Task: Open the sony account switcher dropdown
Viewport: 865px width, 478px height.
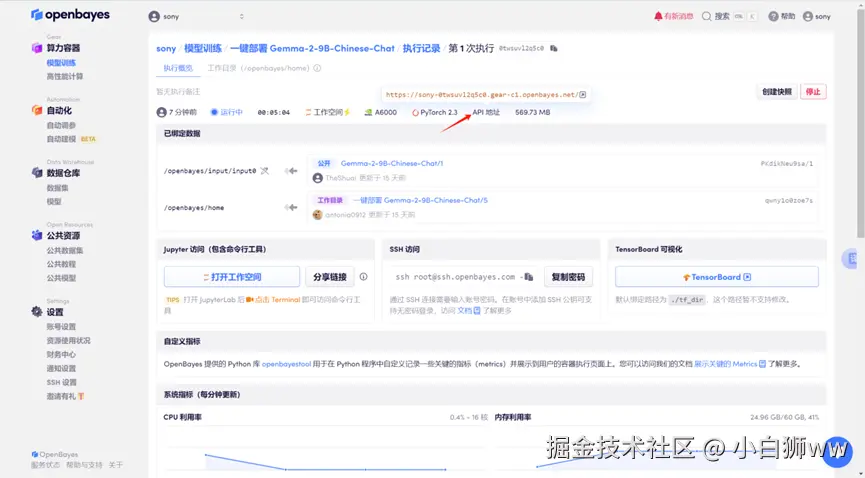Action: tap(197, 17)
